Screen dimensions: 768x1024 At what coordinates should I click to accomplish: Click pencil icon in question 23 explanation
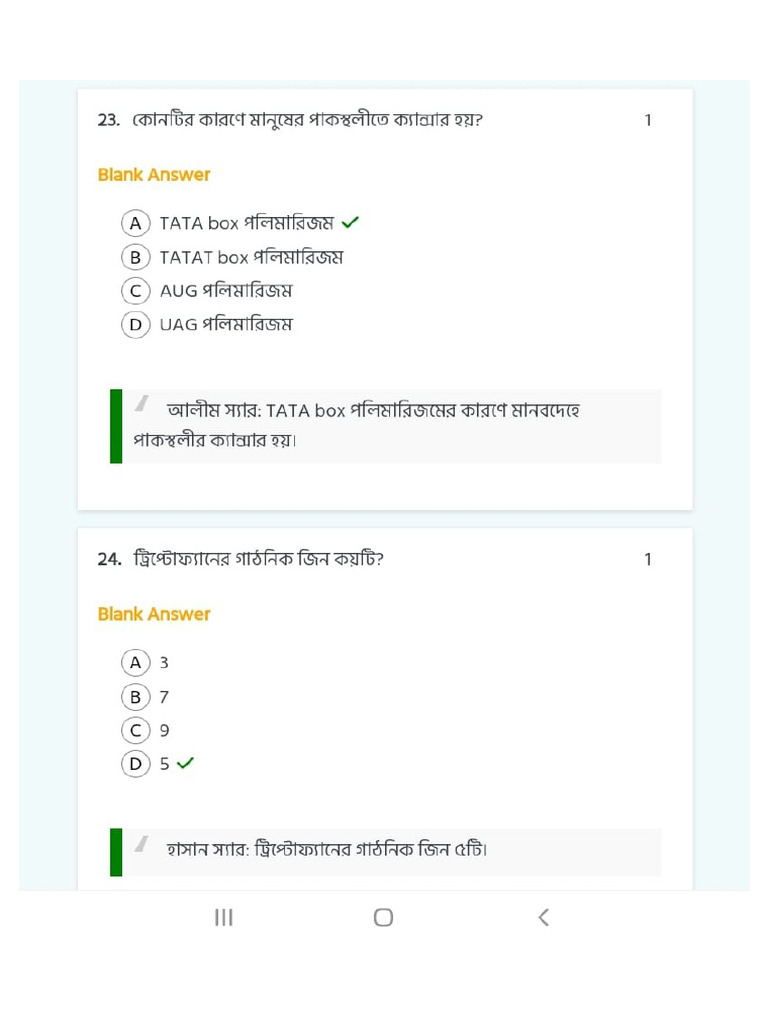click(x=142, y=404)
